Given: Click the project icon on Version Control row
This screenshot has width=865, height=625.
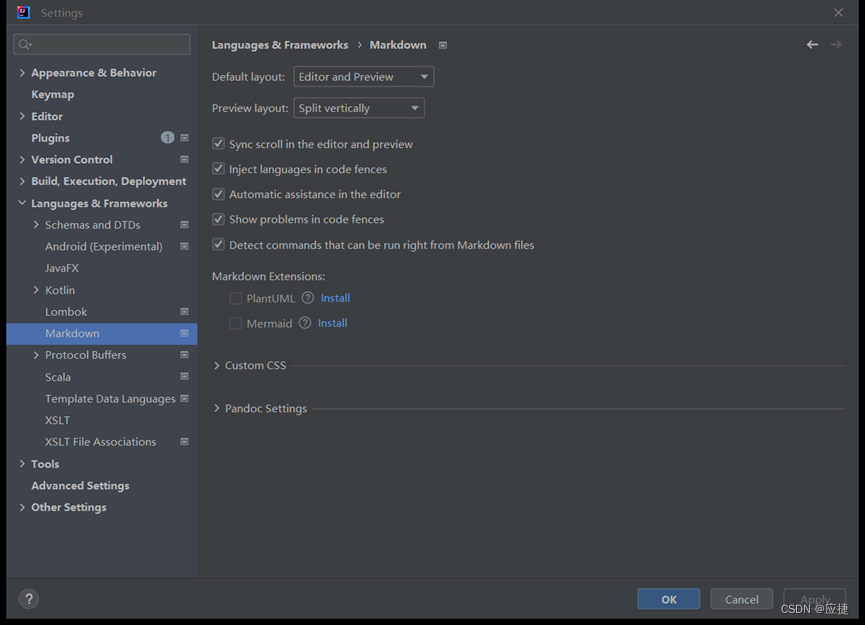Looking at the screenshot, I should 184,159.
